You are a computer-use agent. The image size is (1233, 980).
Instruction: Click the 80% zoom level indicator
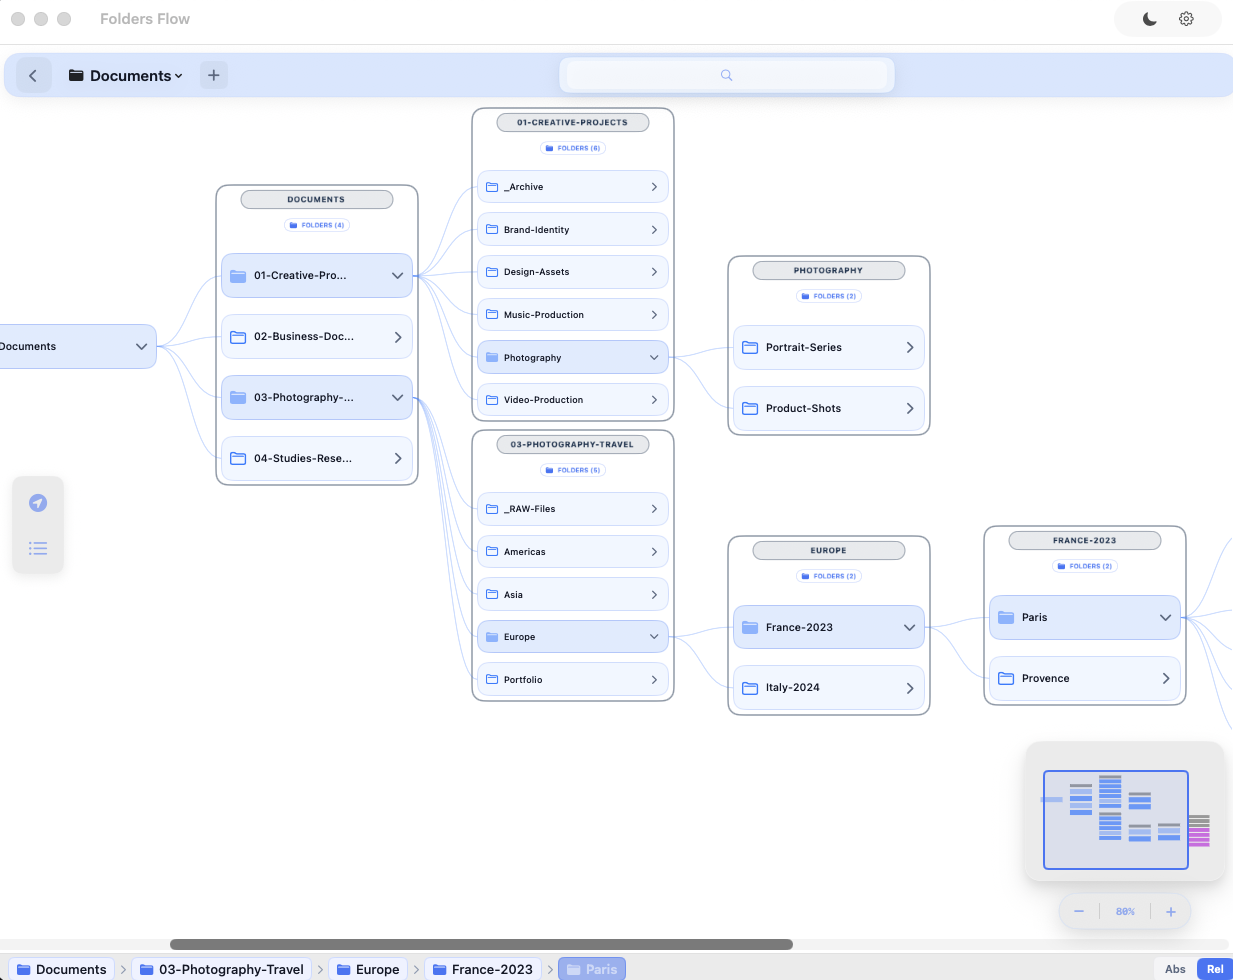tap(1124, 911)
